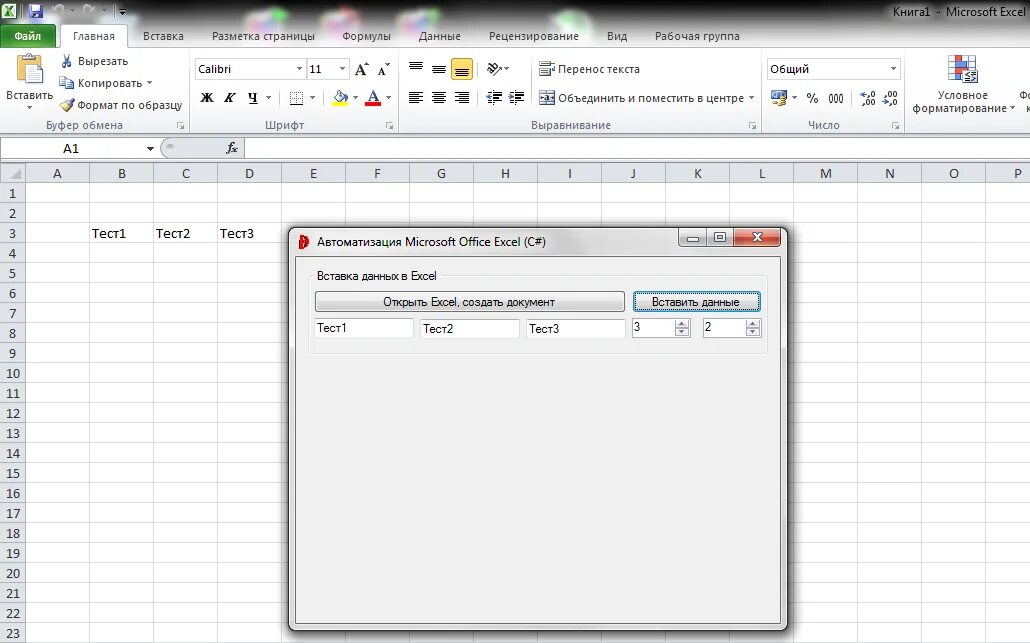Toggle Wrap Text (Перенос текста)
This screenshot has width=1030, height=643.
pyautogui.click(x=589, y=69)
